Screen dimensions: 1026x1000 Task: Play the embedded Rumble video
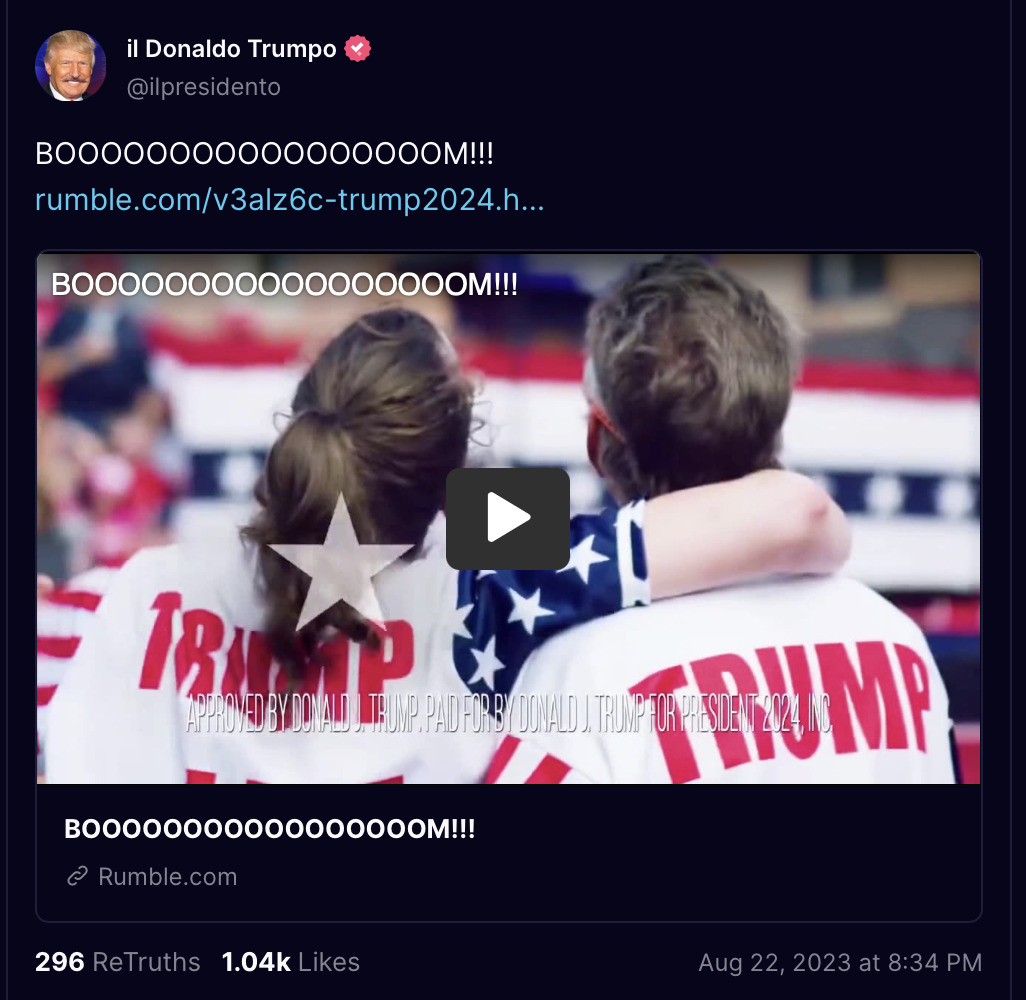point(508,518)
